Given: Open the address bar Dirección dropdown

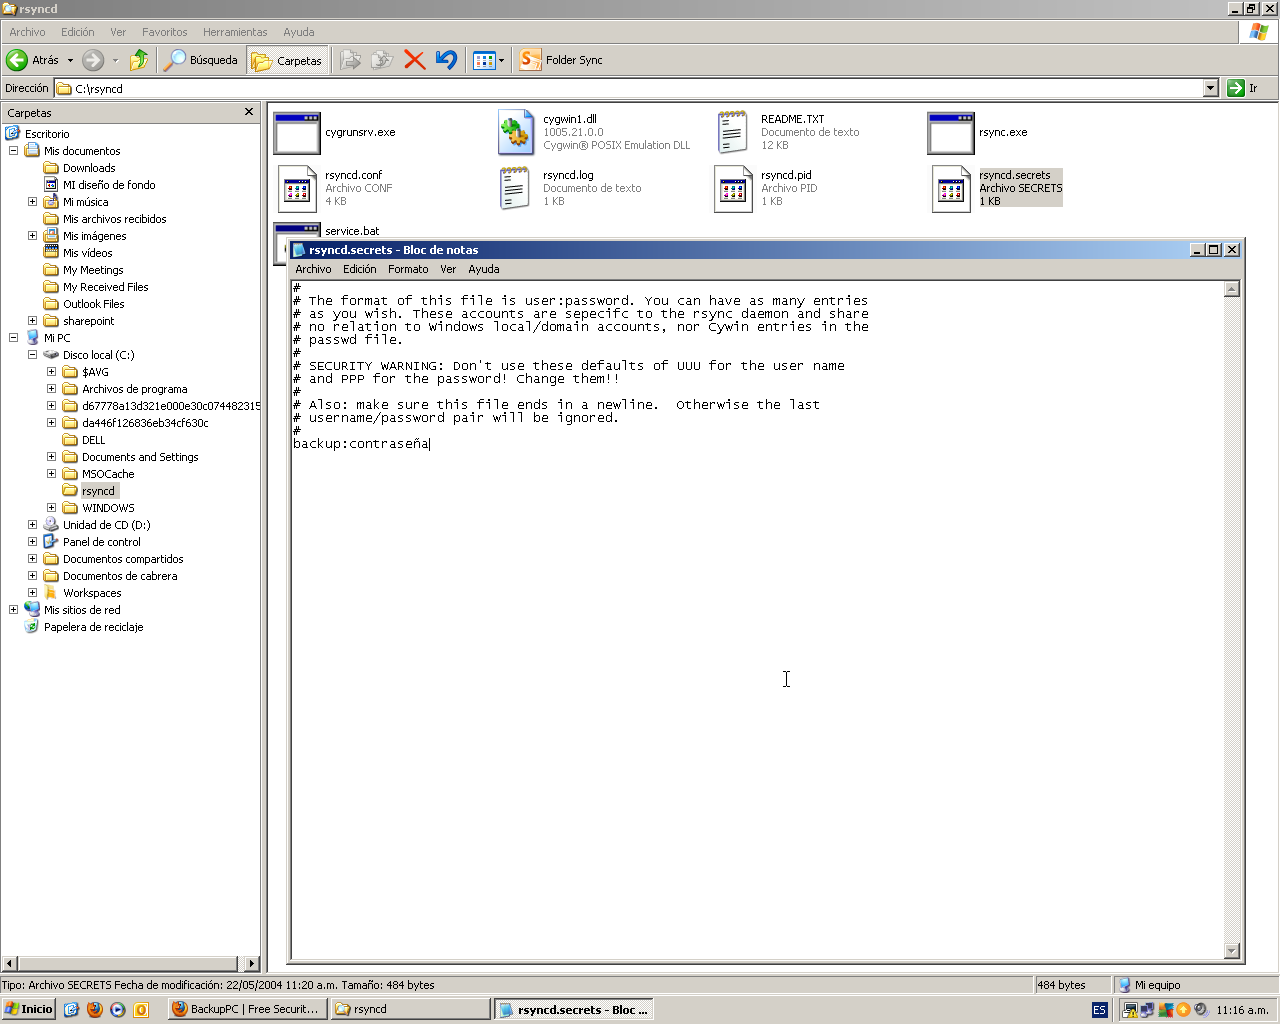Looking at the screenshot, I should (1208, 88).
